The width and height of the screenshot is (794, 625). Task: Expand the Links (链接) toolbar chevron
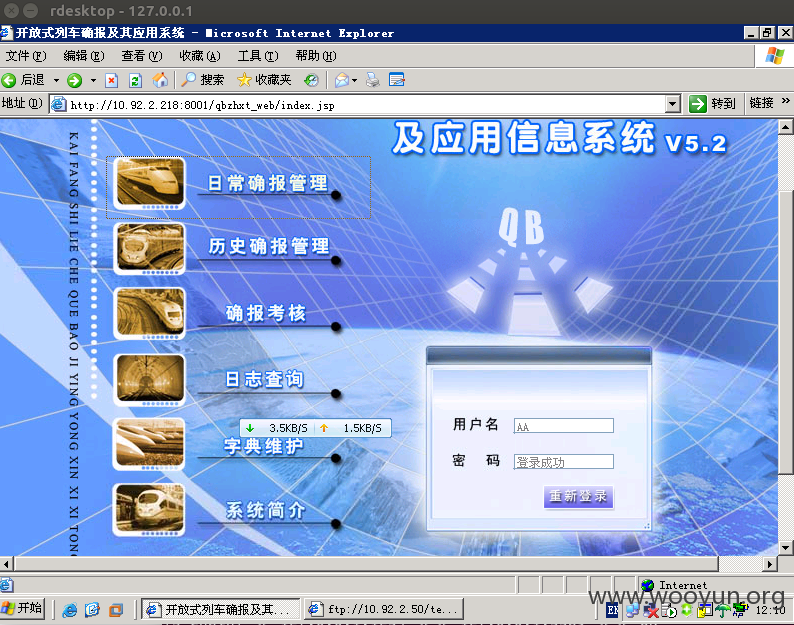(785, 101)
